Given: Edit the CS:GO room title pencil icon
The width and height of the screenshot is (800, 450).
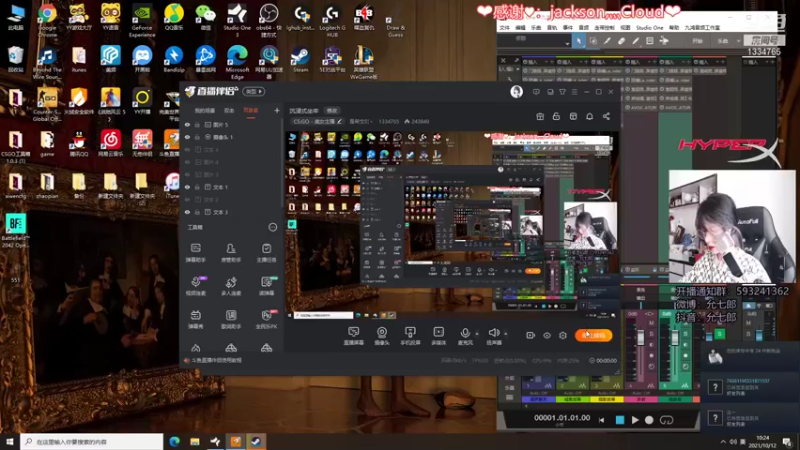Looking at the screenshot, I should click(339, 121).
